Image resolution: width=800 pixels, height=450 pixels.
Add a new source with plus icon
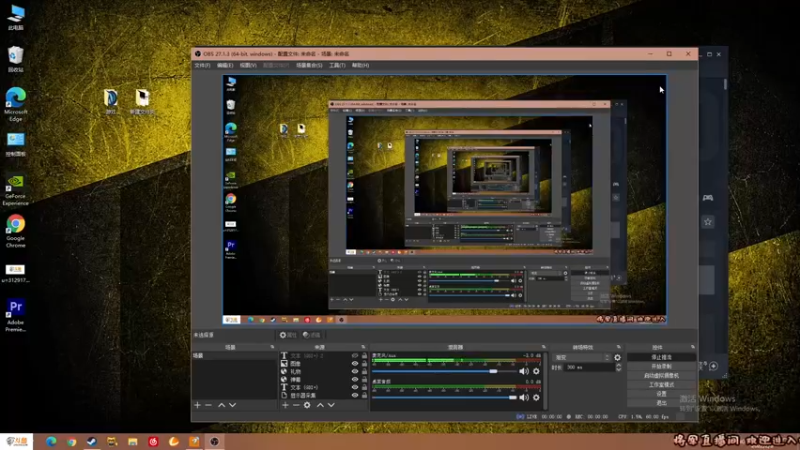click(x=285, y=405)
